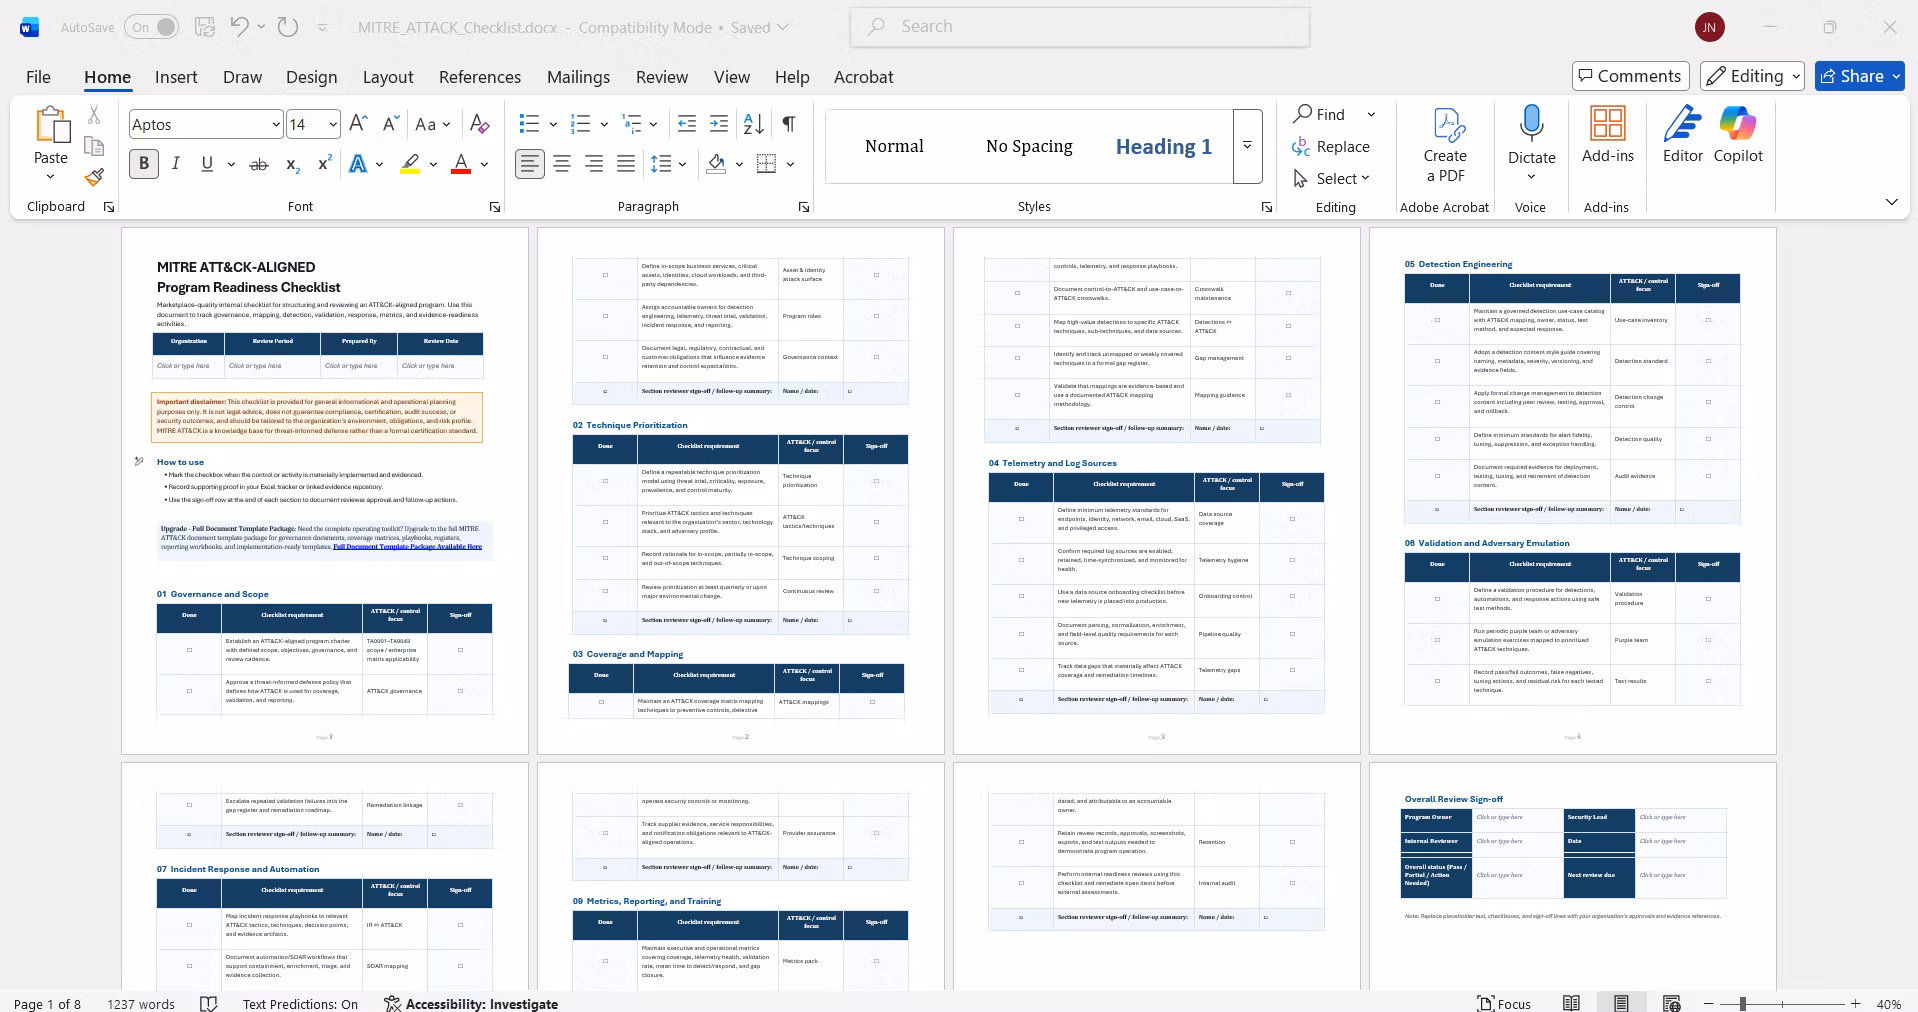Toggle the AutoSave switch

tap(152, 27)
